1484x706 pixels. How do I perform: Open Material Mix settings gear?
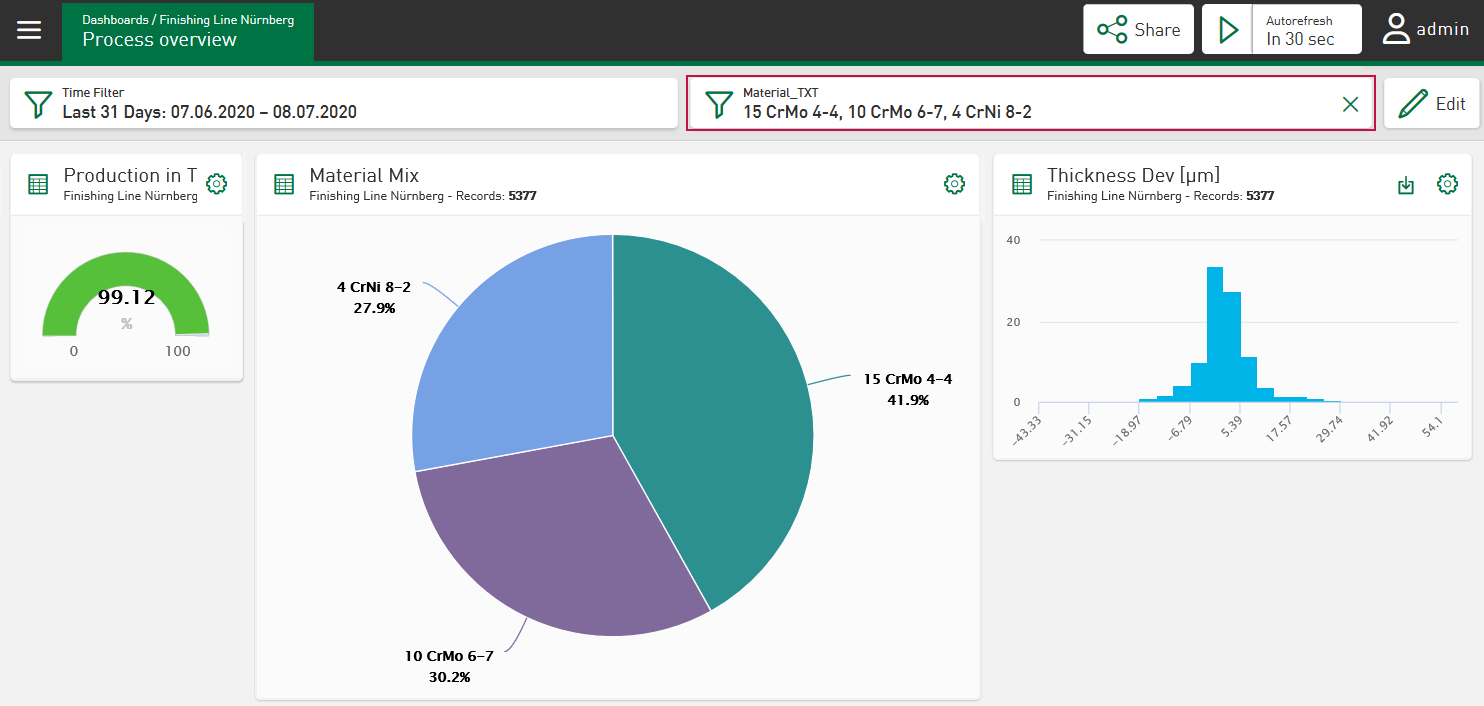(x=954, y=184)
